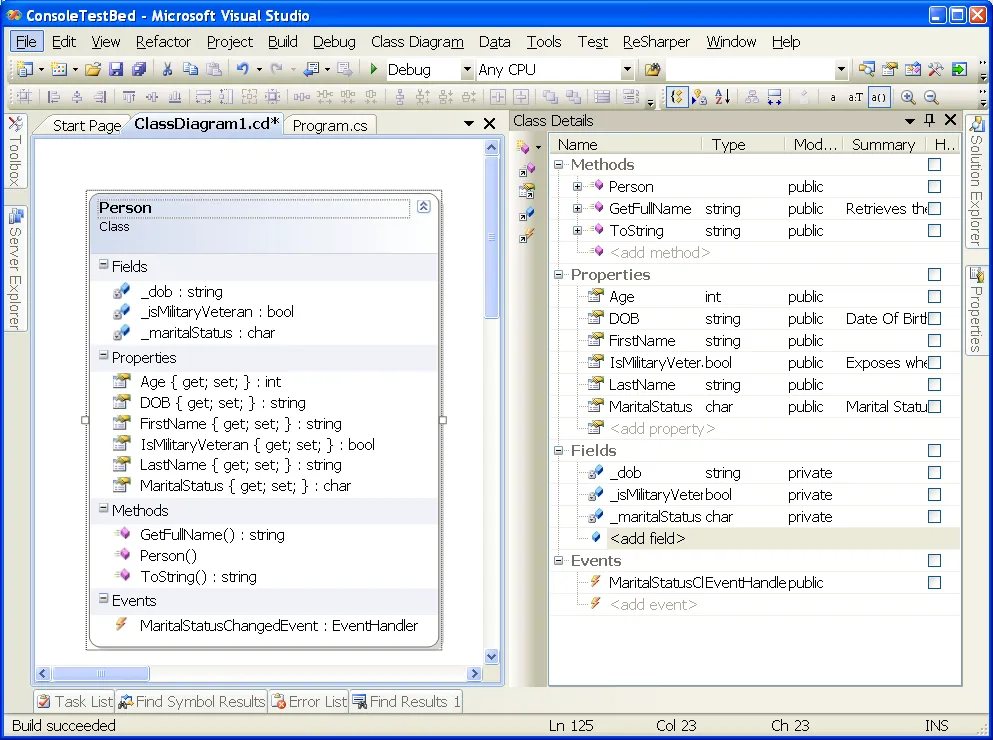This screenshot has width=993, height=740.
Task: Open the Find Symbol Results panel tab
Action: (192, 701)
